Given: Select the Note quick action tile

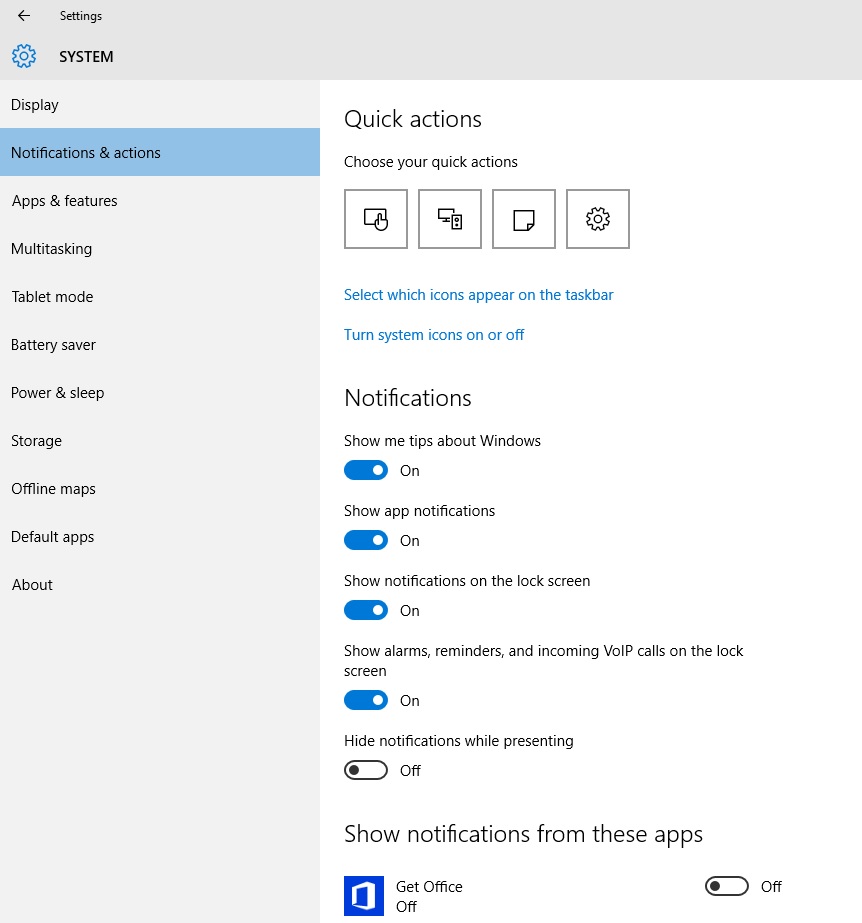Looking at the screenshot, I should click(524, 219).
